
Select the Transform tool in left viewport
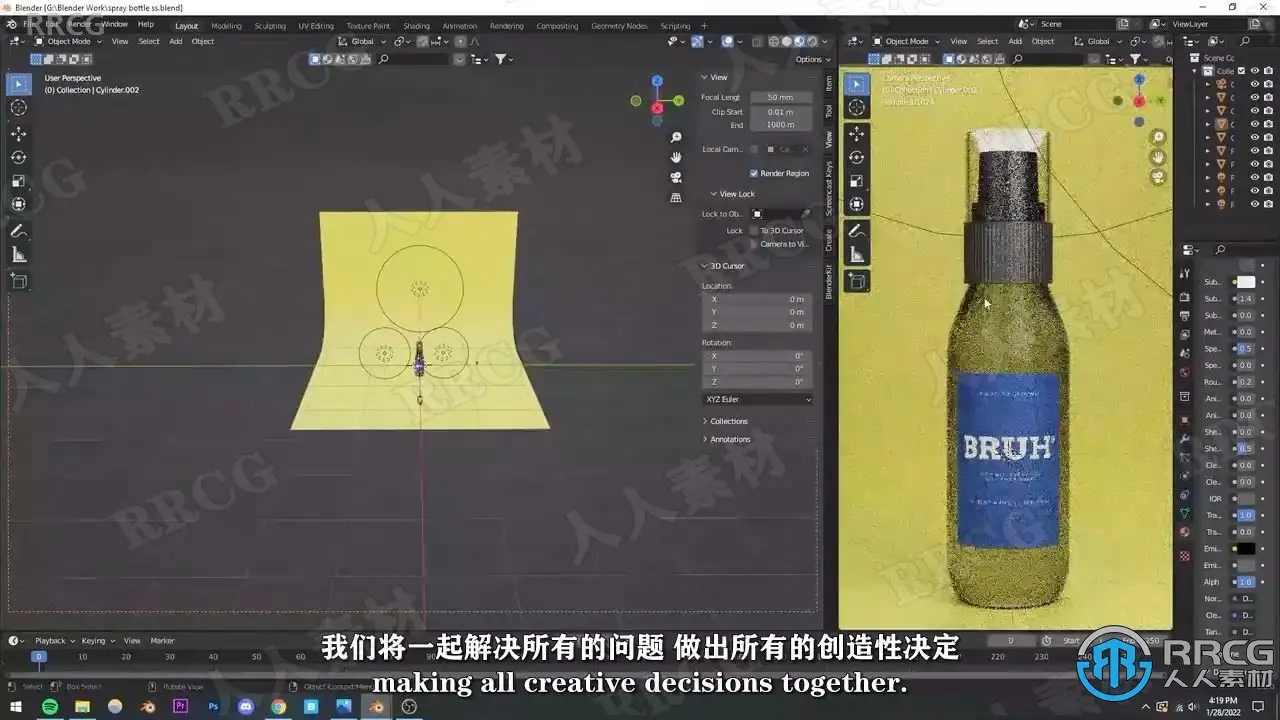click(x=19, y=204)
